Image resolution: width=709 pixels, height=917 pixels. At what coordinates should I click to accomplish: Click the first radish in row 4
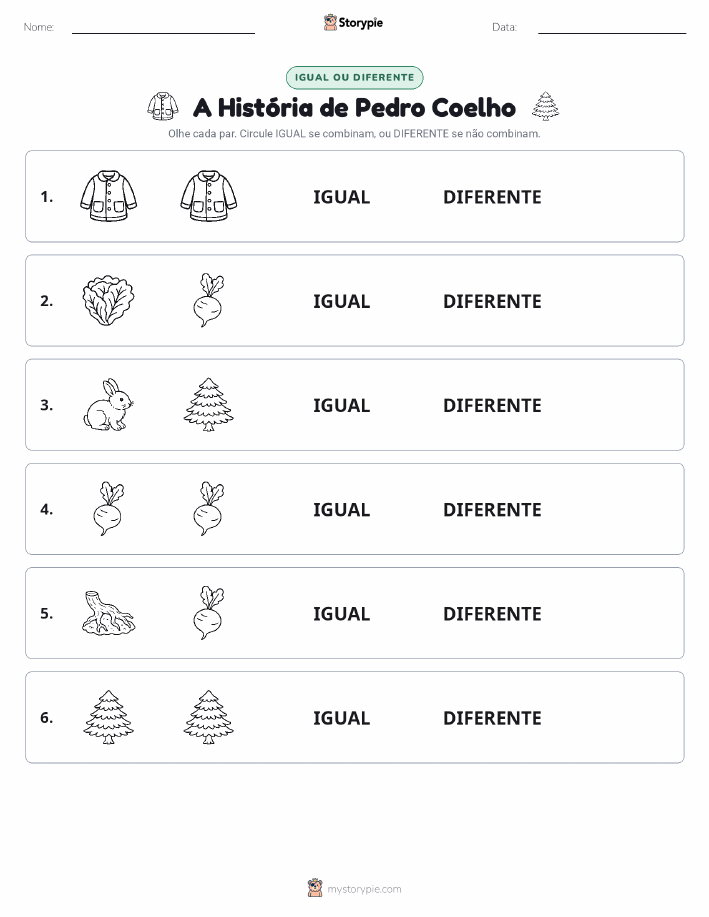point(108,509)
